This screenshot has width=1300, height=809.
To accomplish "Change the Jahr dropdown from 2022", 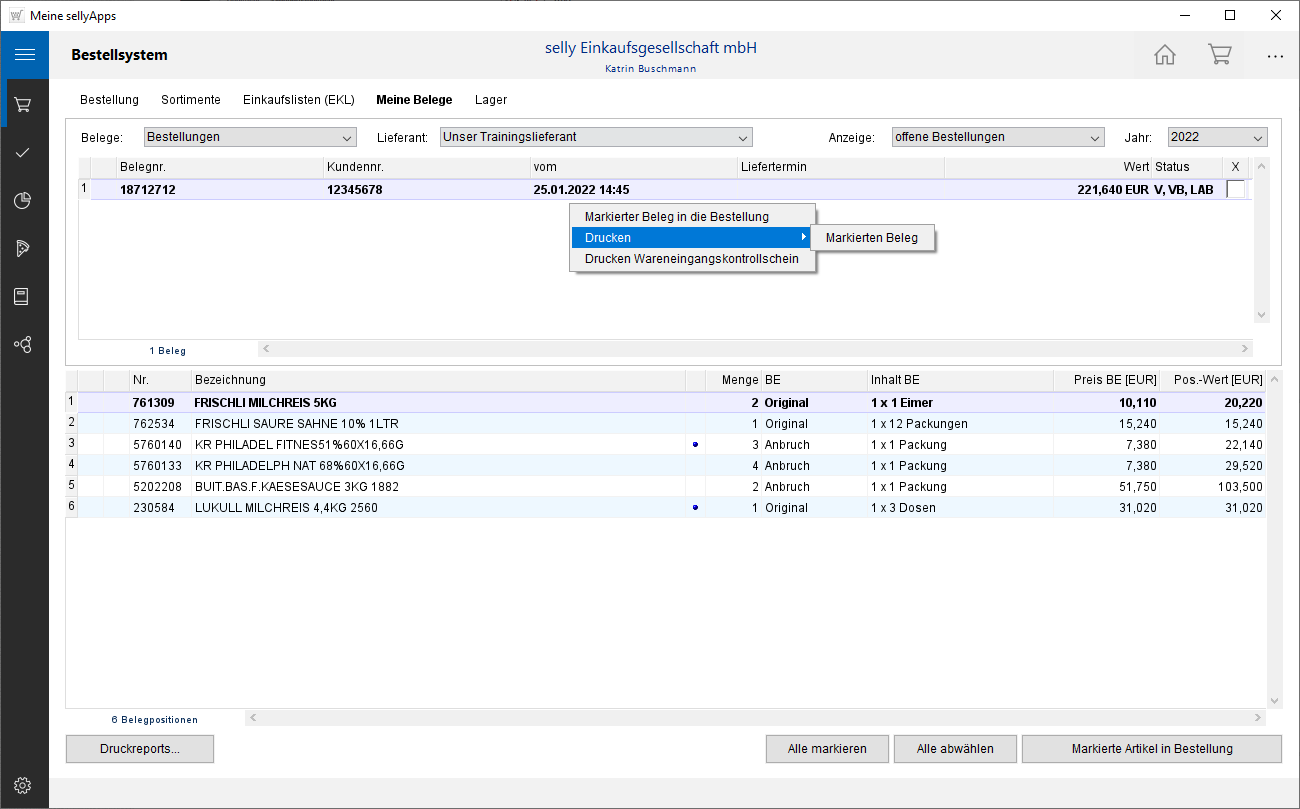I will tap(1217, 137).
